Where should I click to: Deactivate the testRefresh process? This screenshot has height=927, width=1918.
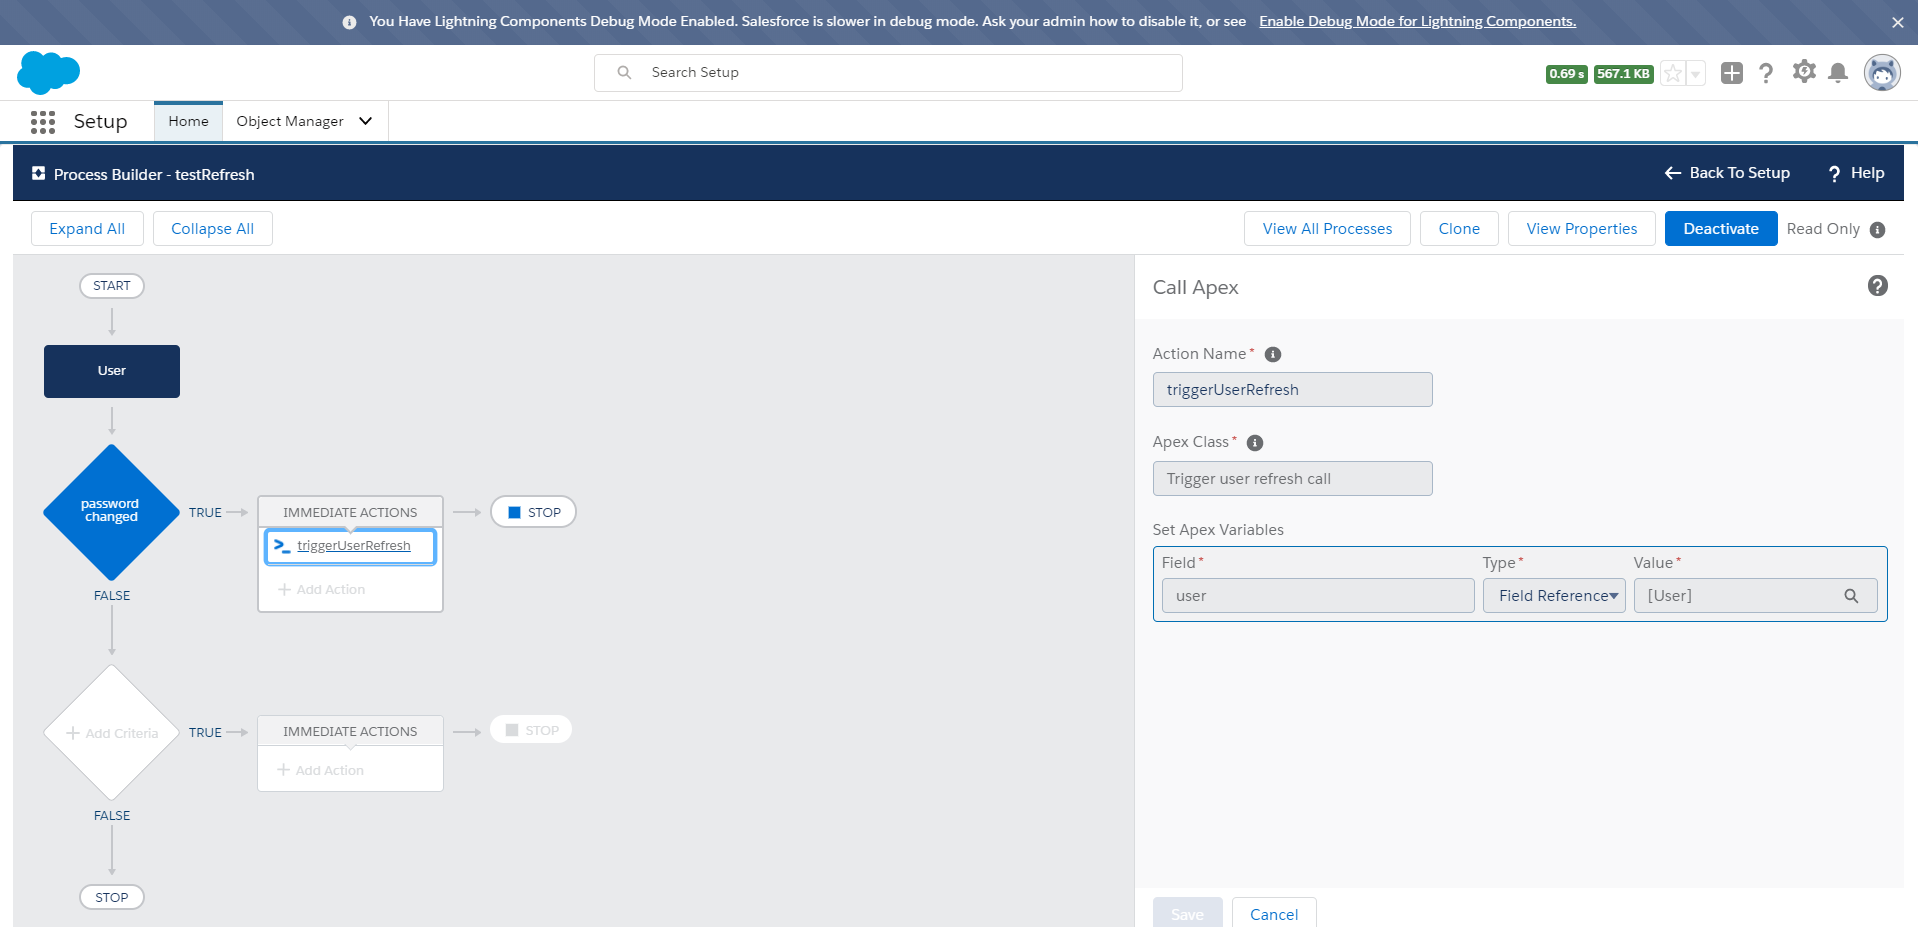pos(1720,229)
